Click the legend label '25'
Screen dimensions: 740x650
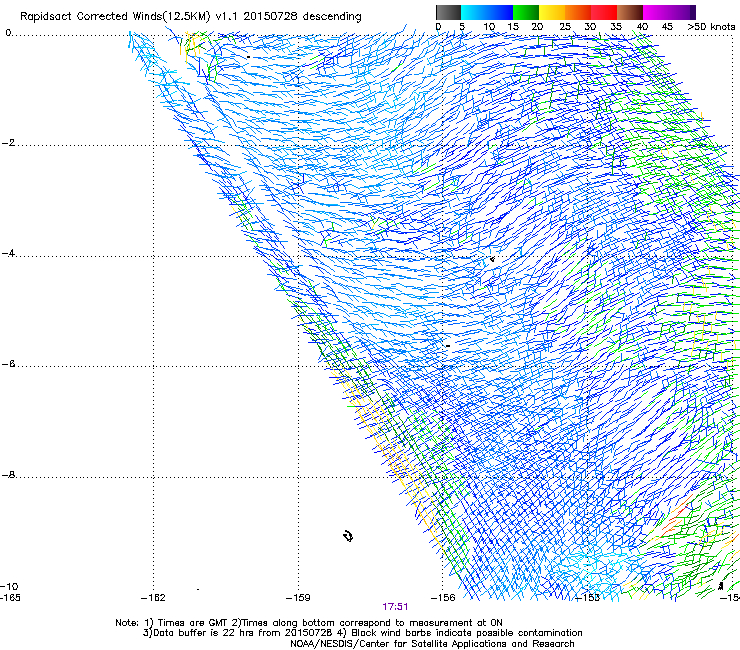(x=565, y=27)
